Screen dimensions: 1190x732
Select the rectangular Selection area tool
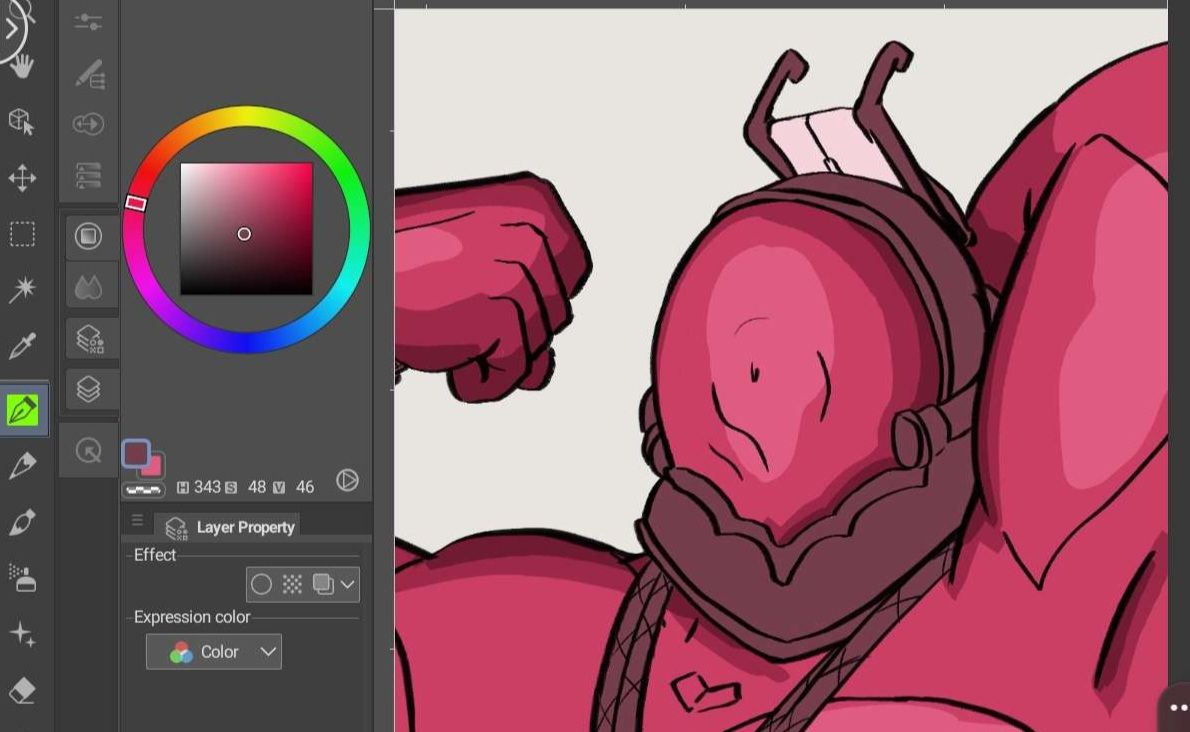(x=22, y=234)
